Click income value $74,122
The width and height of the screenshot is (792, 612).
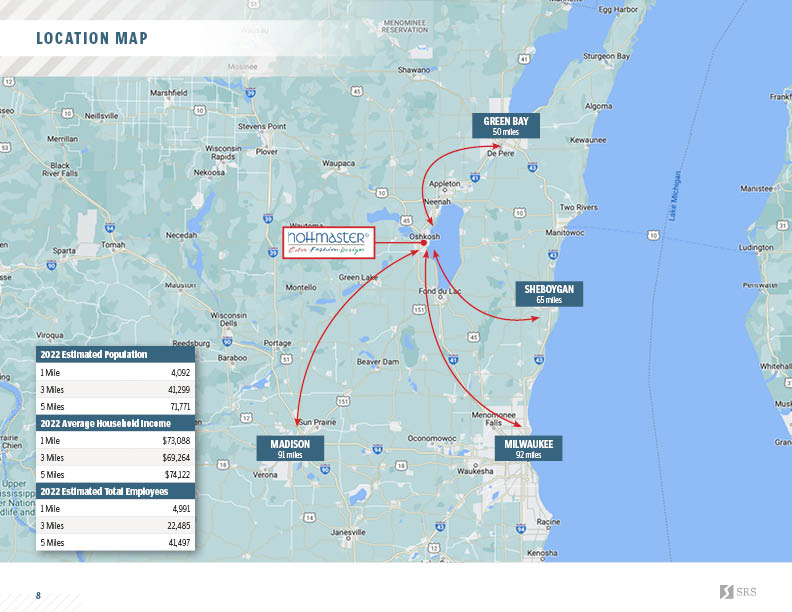[x=177, y=475]
